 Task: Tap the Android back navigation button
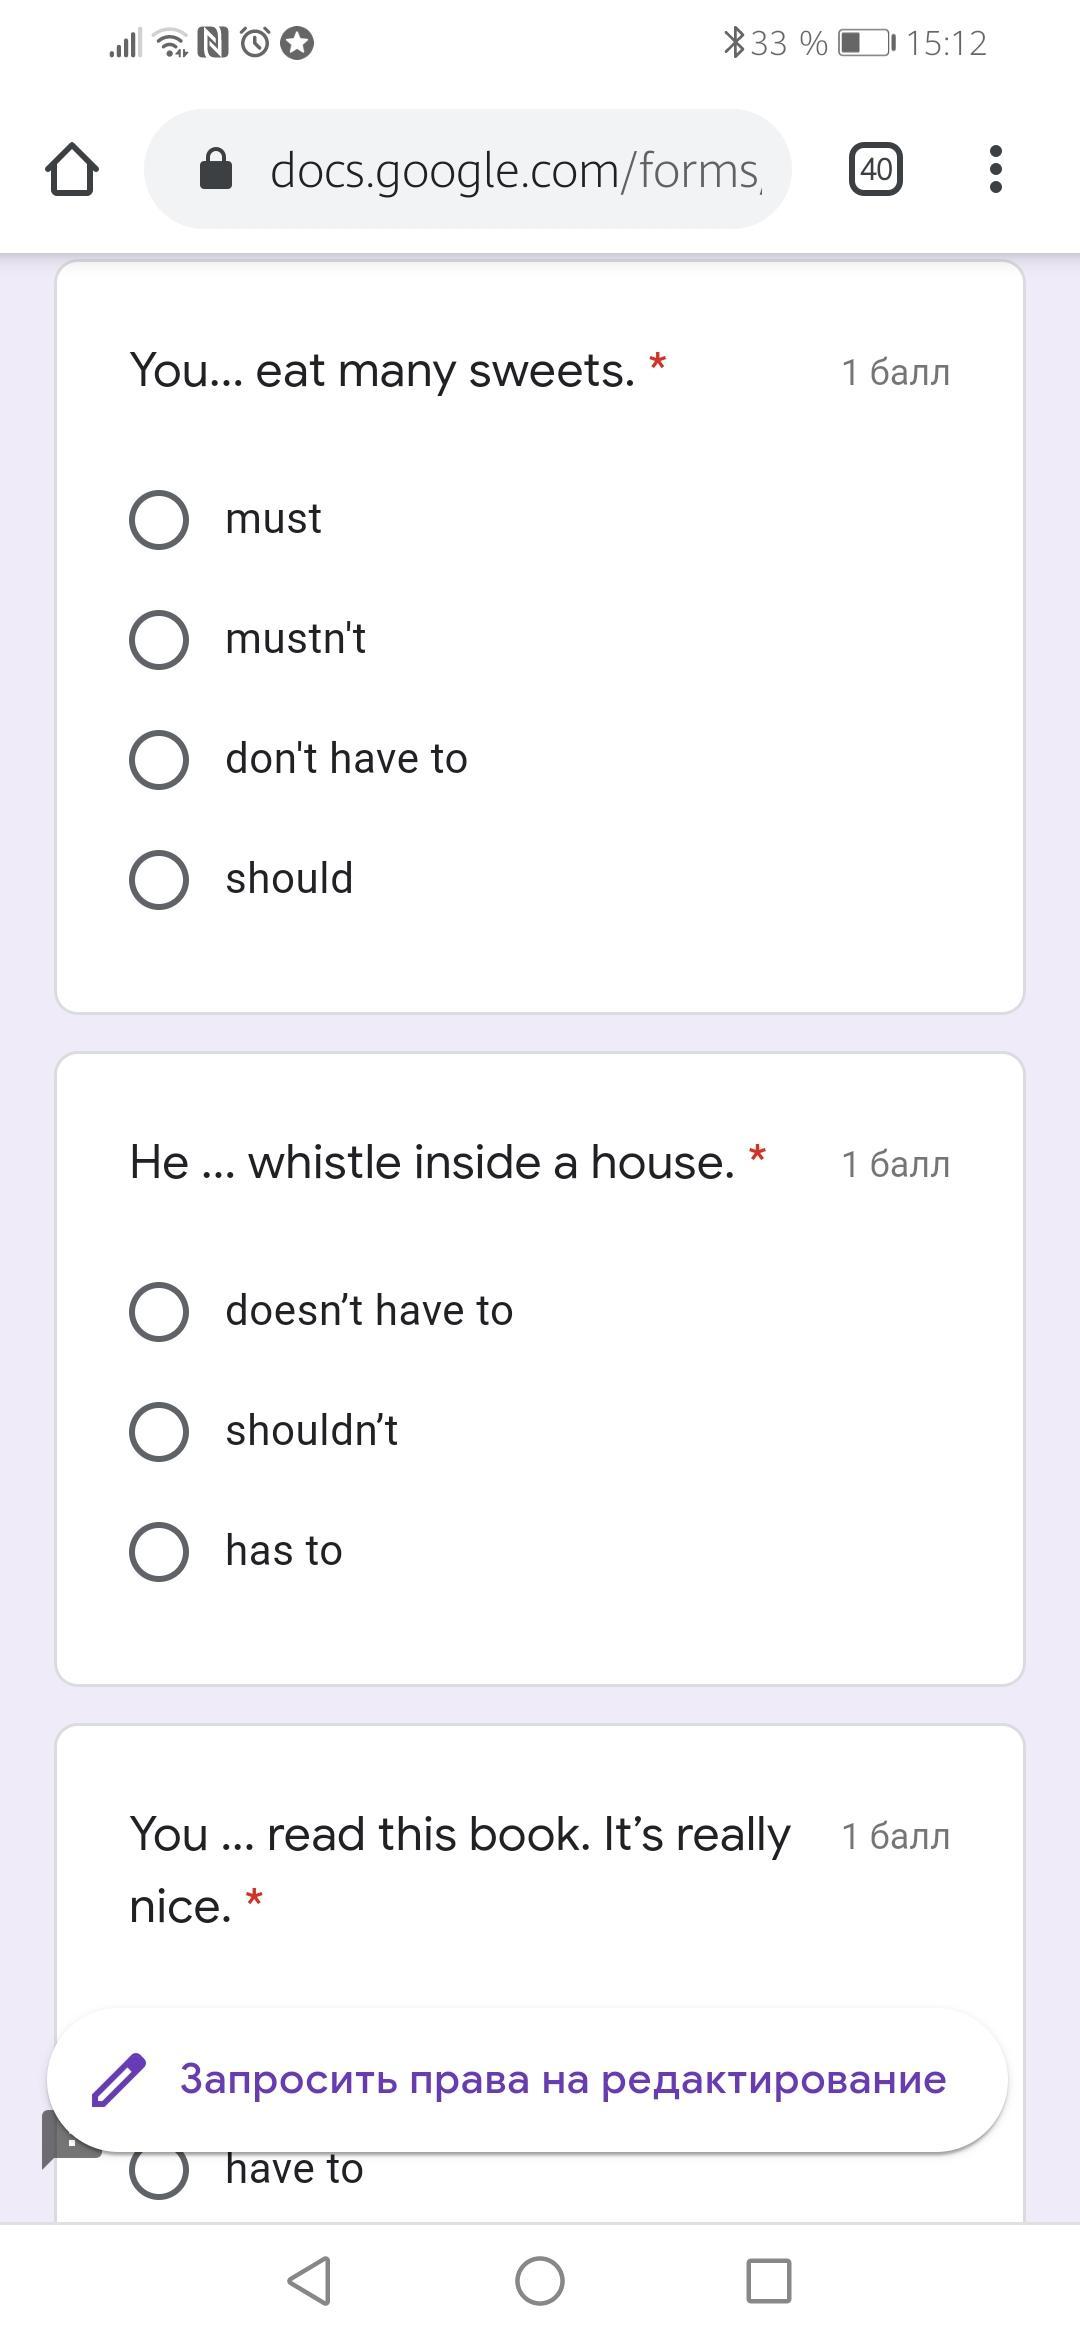(x=309, y=2281)
